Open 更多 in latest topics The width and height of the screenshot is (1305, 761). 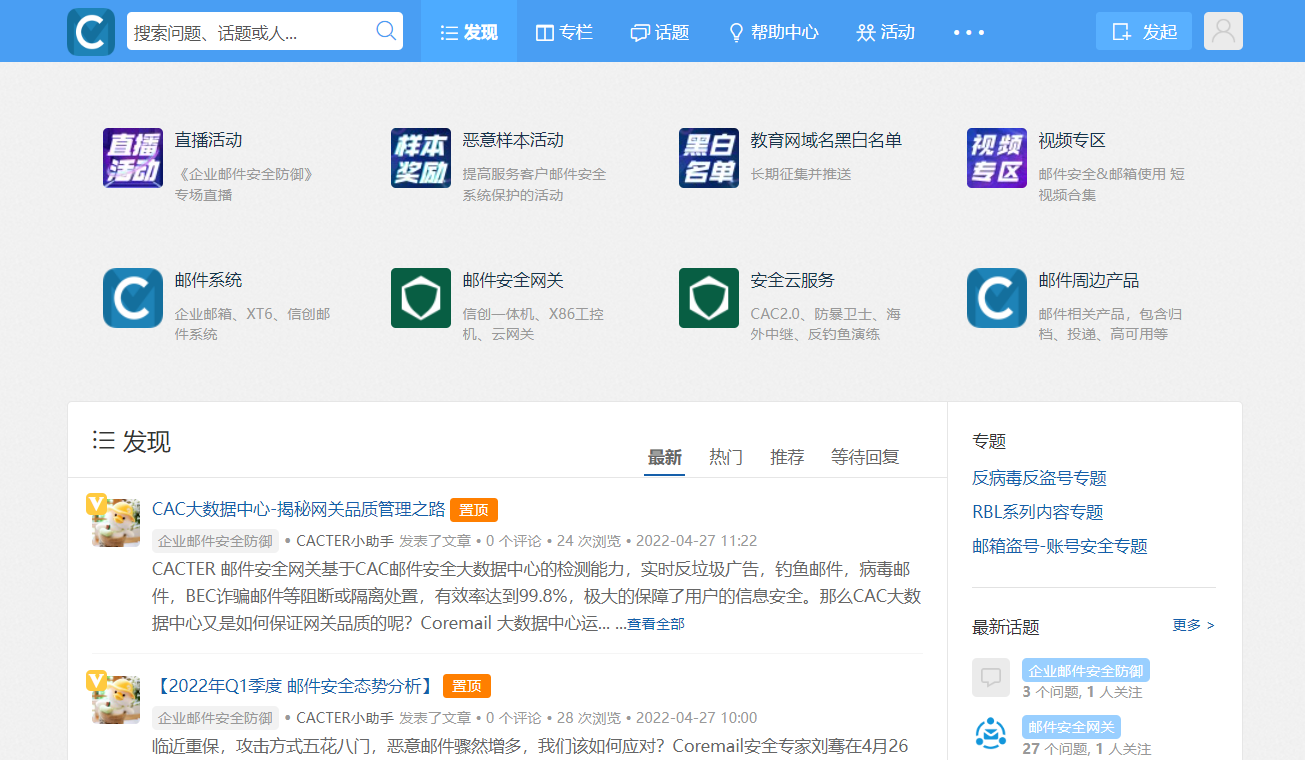pos(1193,625)
